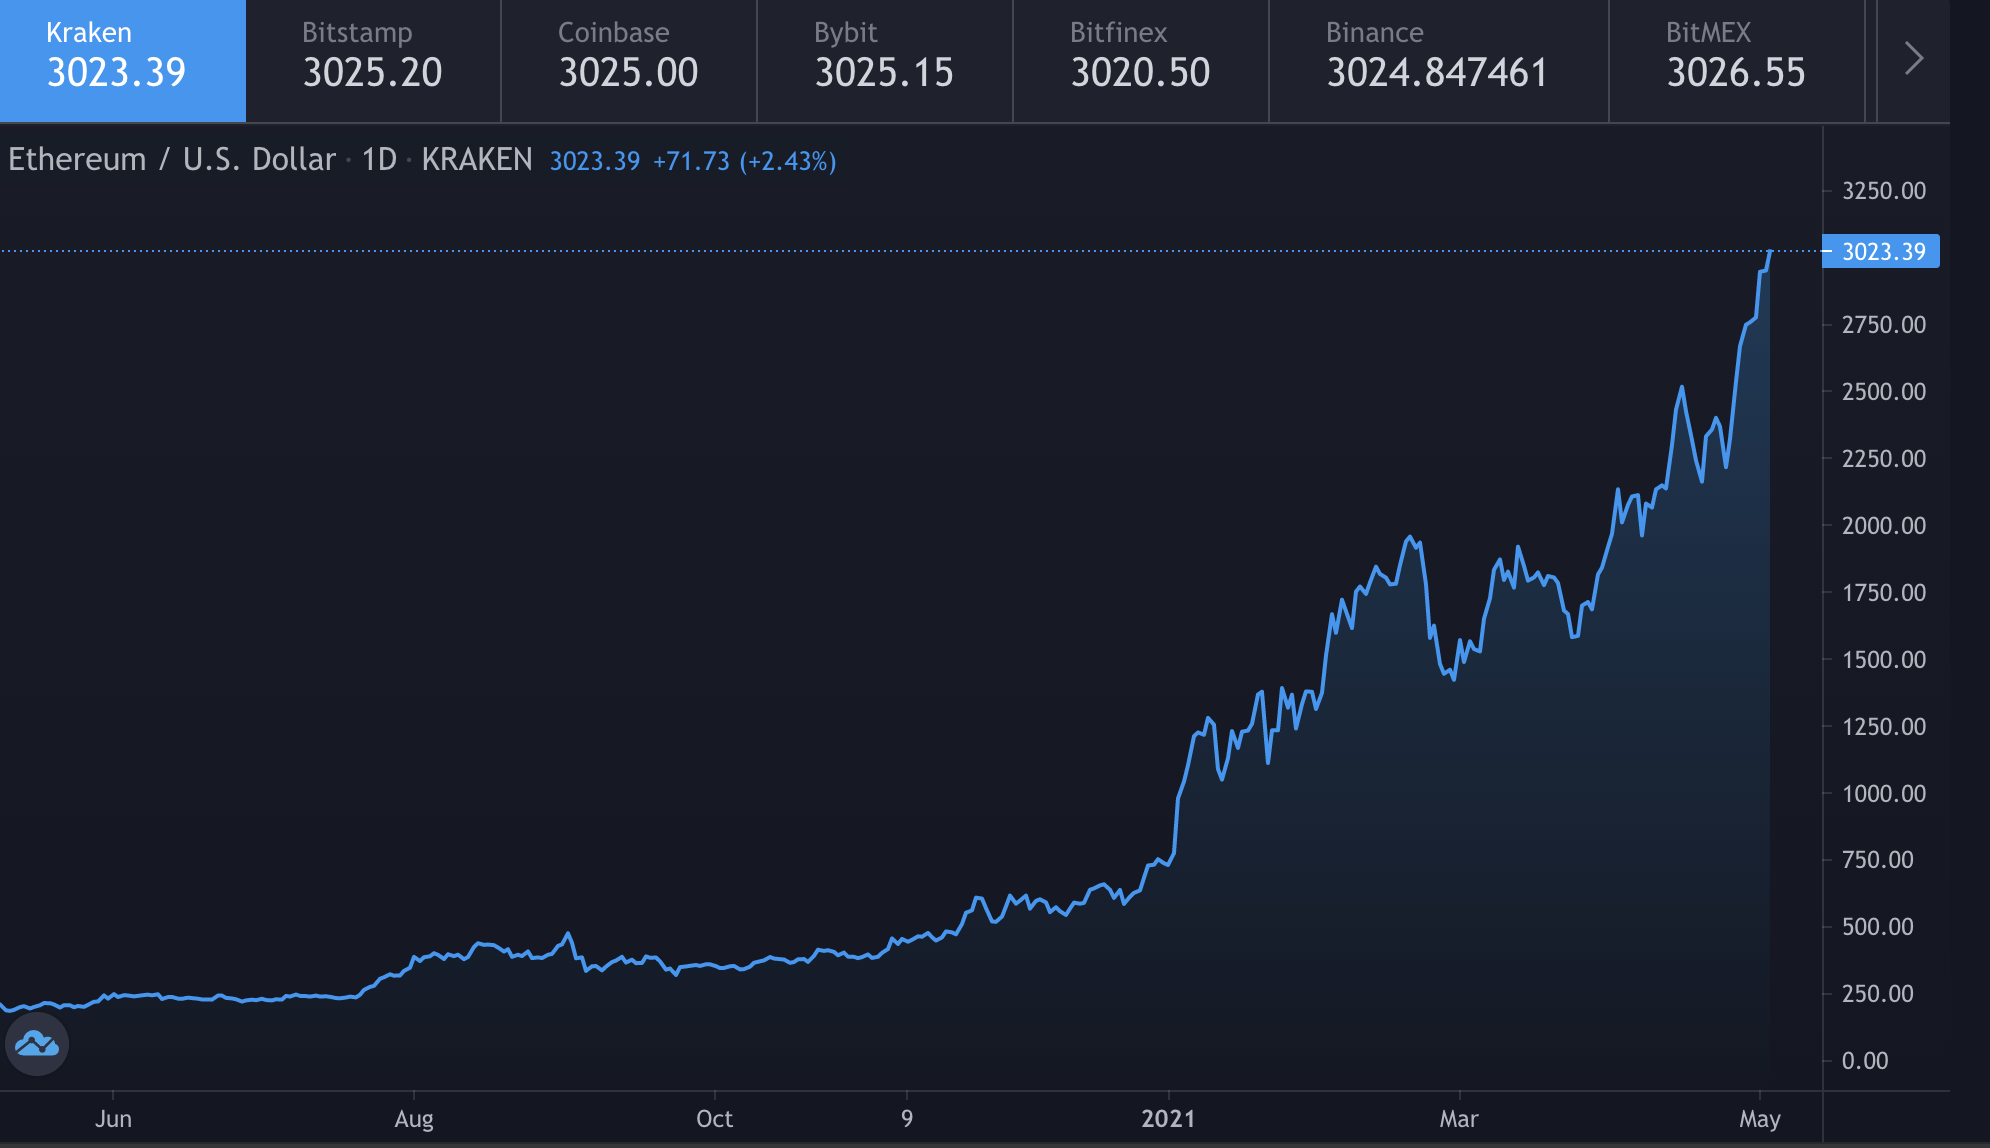The height and width of the screenshot is (1148, 1990).
Task: Switch to the BitMEX tab
Action: point(1737,60)
